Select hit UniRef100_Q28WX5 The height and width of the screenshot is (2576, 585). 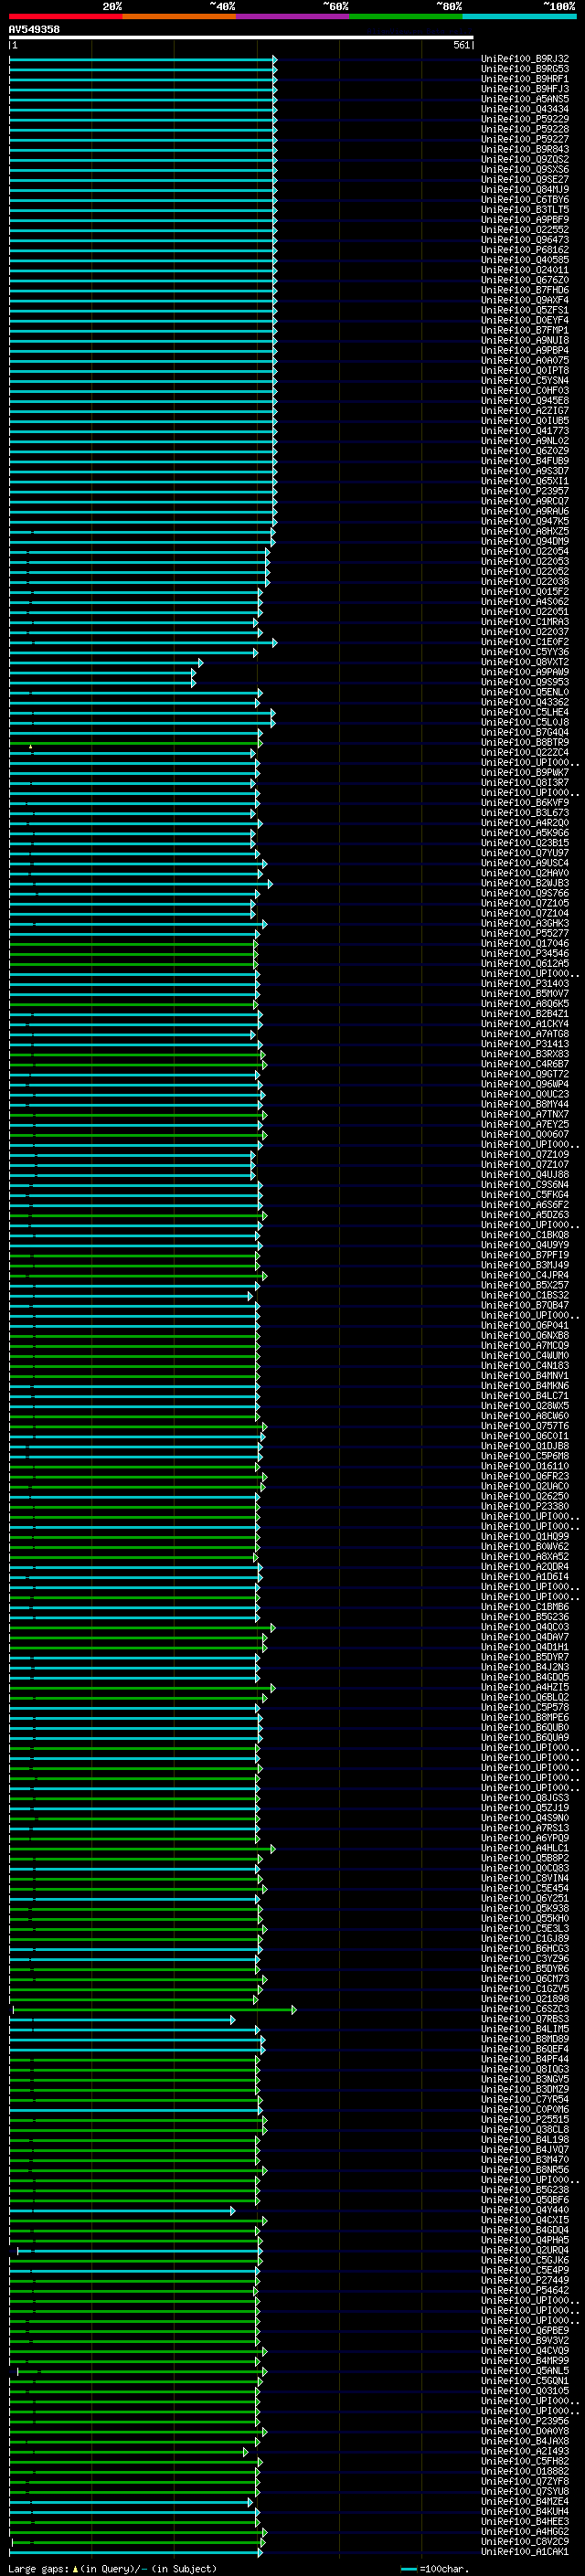click(x=525, y=1406)
